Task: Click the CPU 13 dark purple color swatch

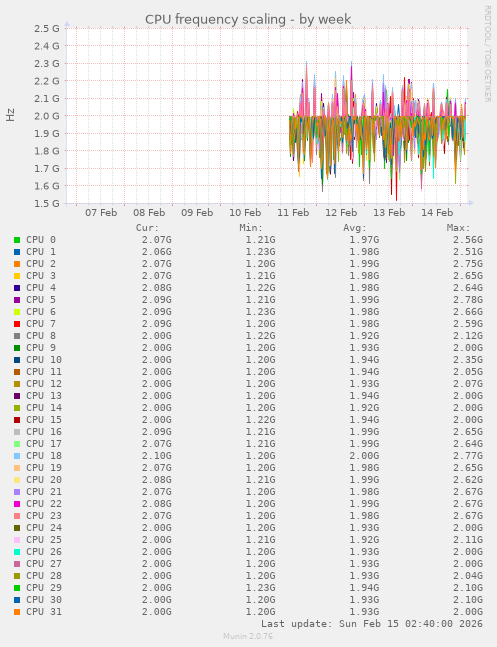Action: [17, 396]
